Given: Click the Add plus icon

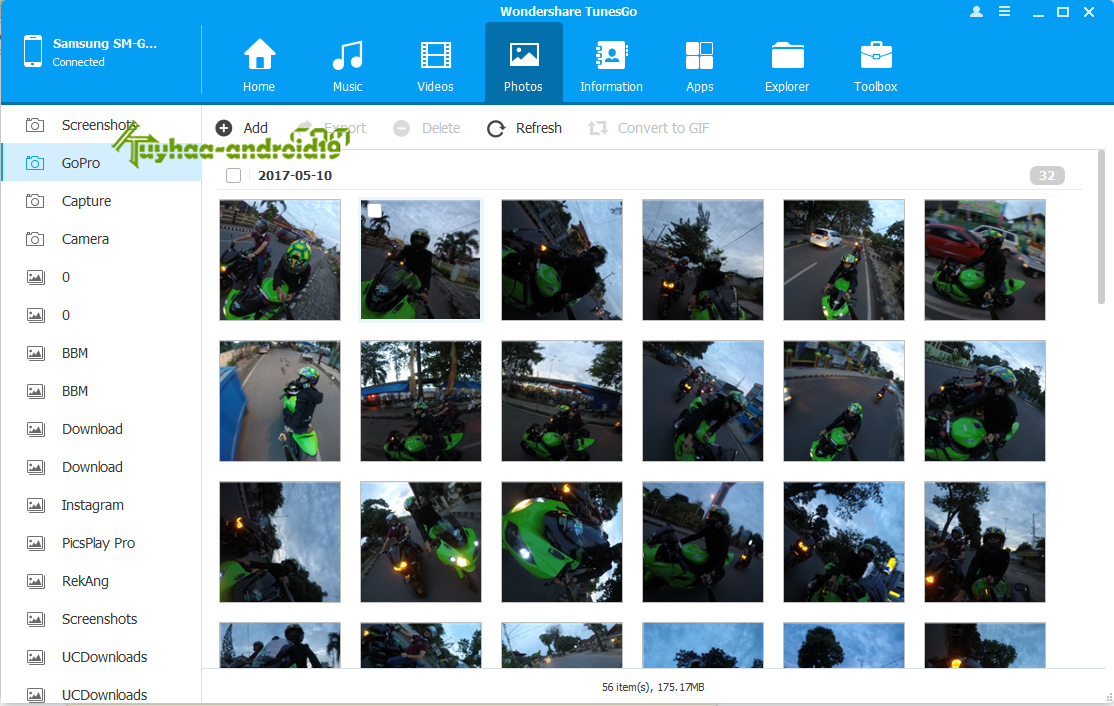Looking at the screenshot, I should pyautogui.click(x=224, y=128).
